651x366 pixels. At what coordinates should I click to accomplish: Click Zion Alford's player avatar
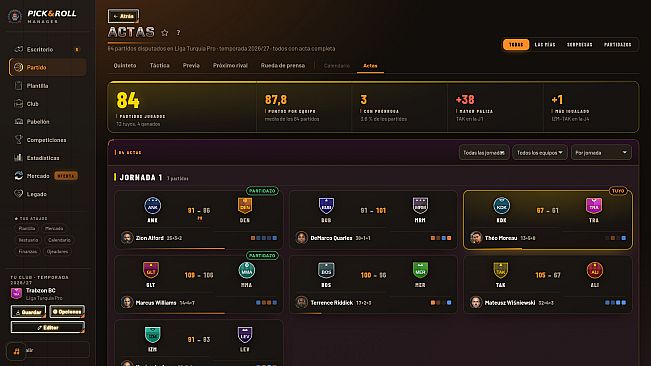pos(127,238)
